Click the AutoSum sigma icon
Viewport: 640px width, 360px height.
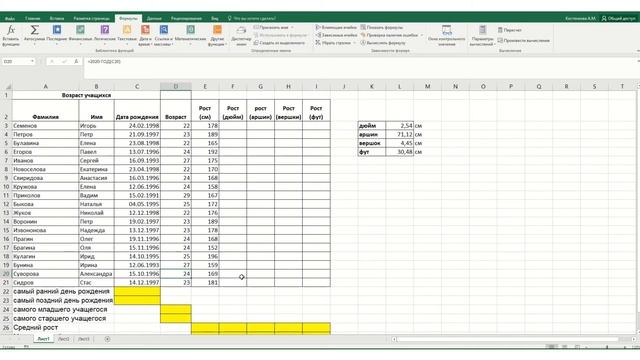click(34, 30)
